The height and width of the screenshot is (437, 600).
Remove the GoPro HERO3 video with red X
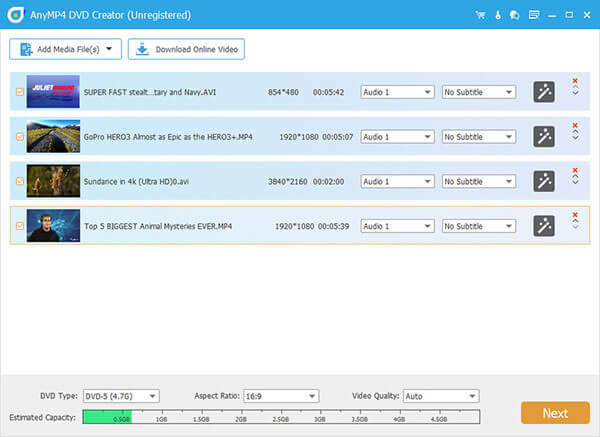click(x=575, y=126)
